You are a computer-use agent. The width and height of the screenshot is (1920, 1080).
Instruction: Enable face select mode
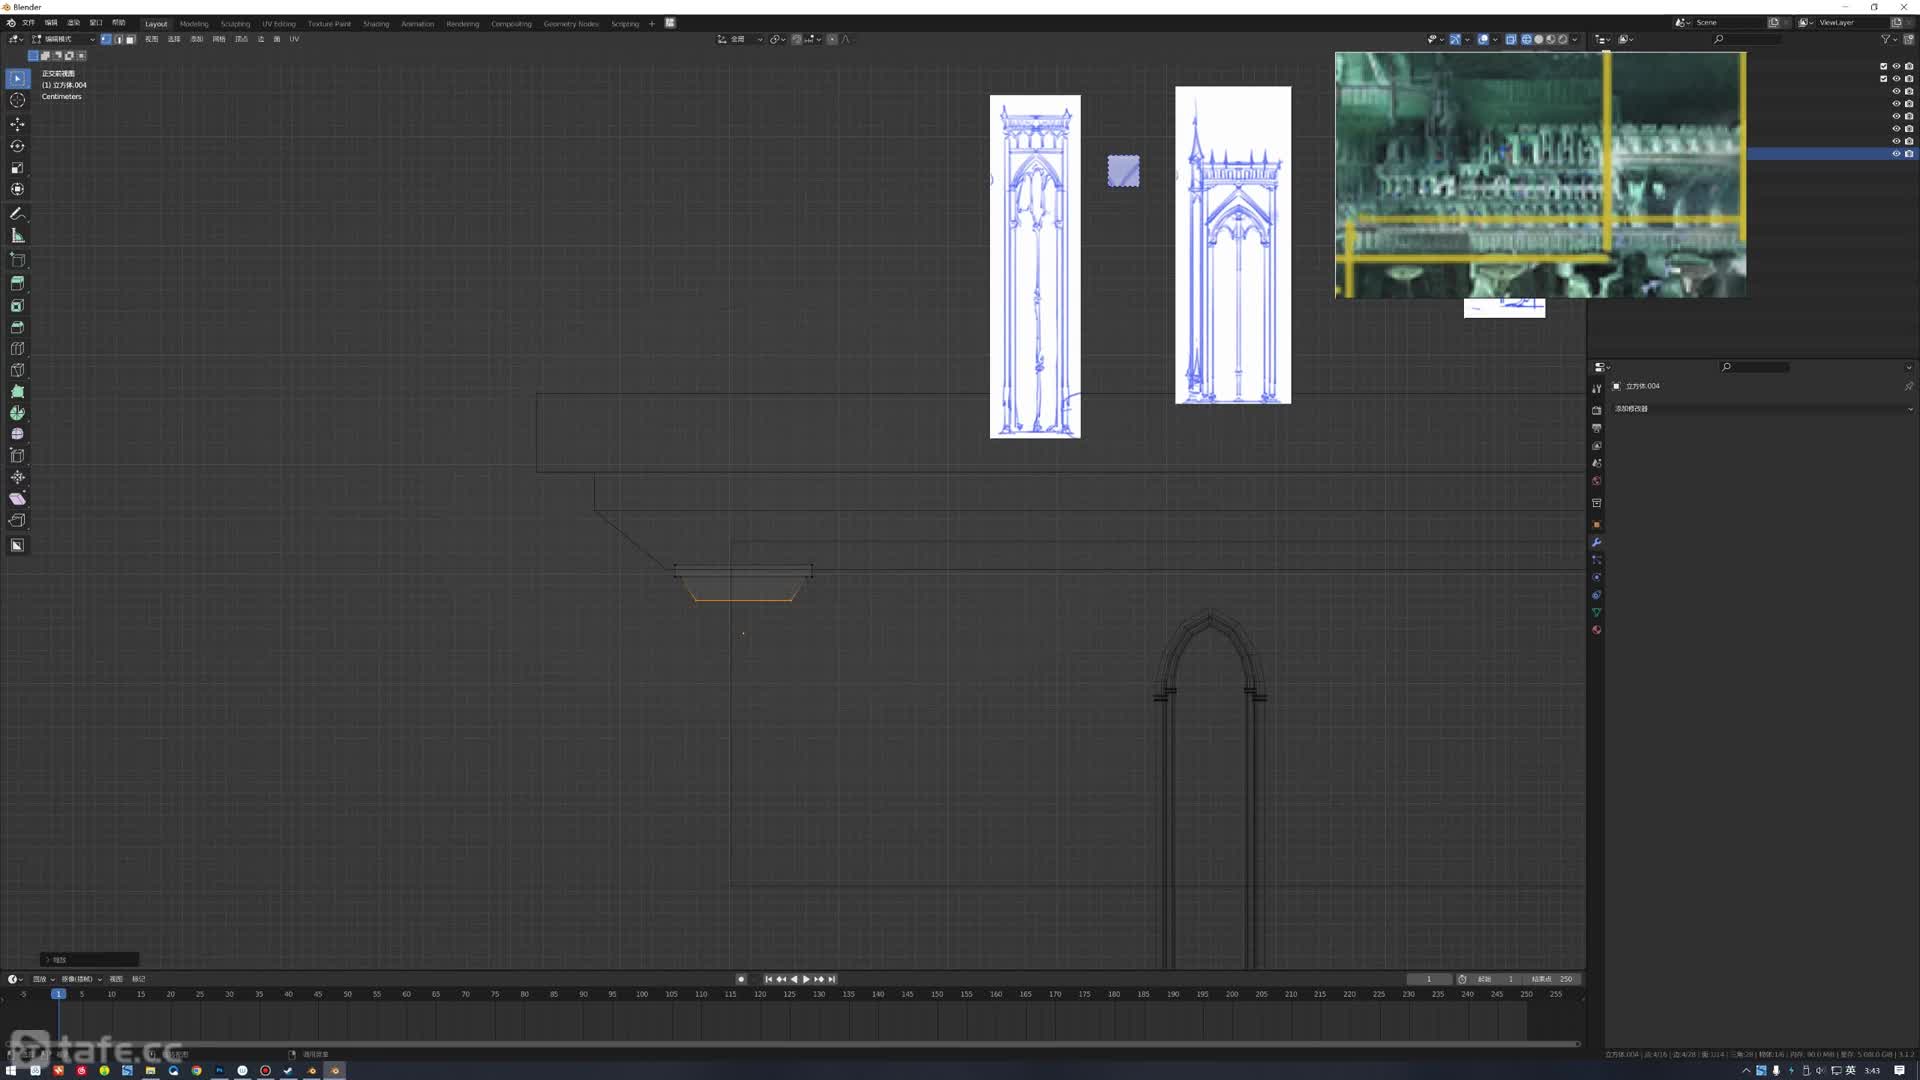click(x=130, y=39)
